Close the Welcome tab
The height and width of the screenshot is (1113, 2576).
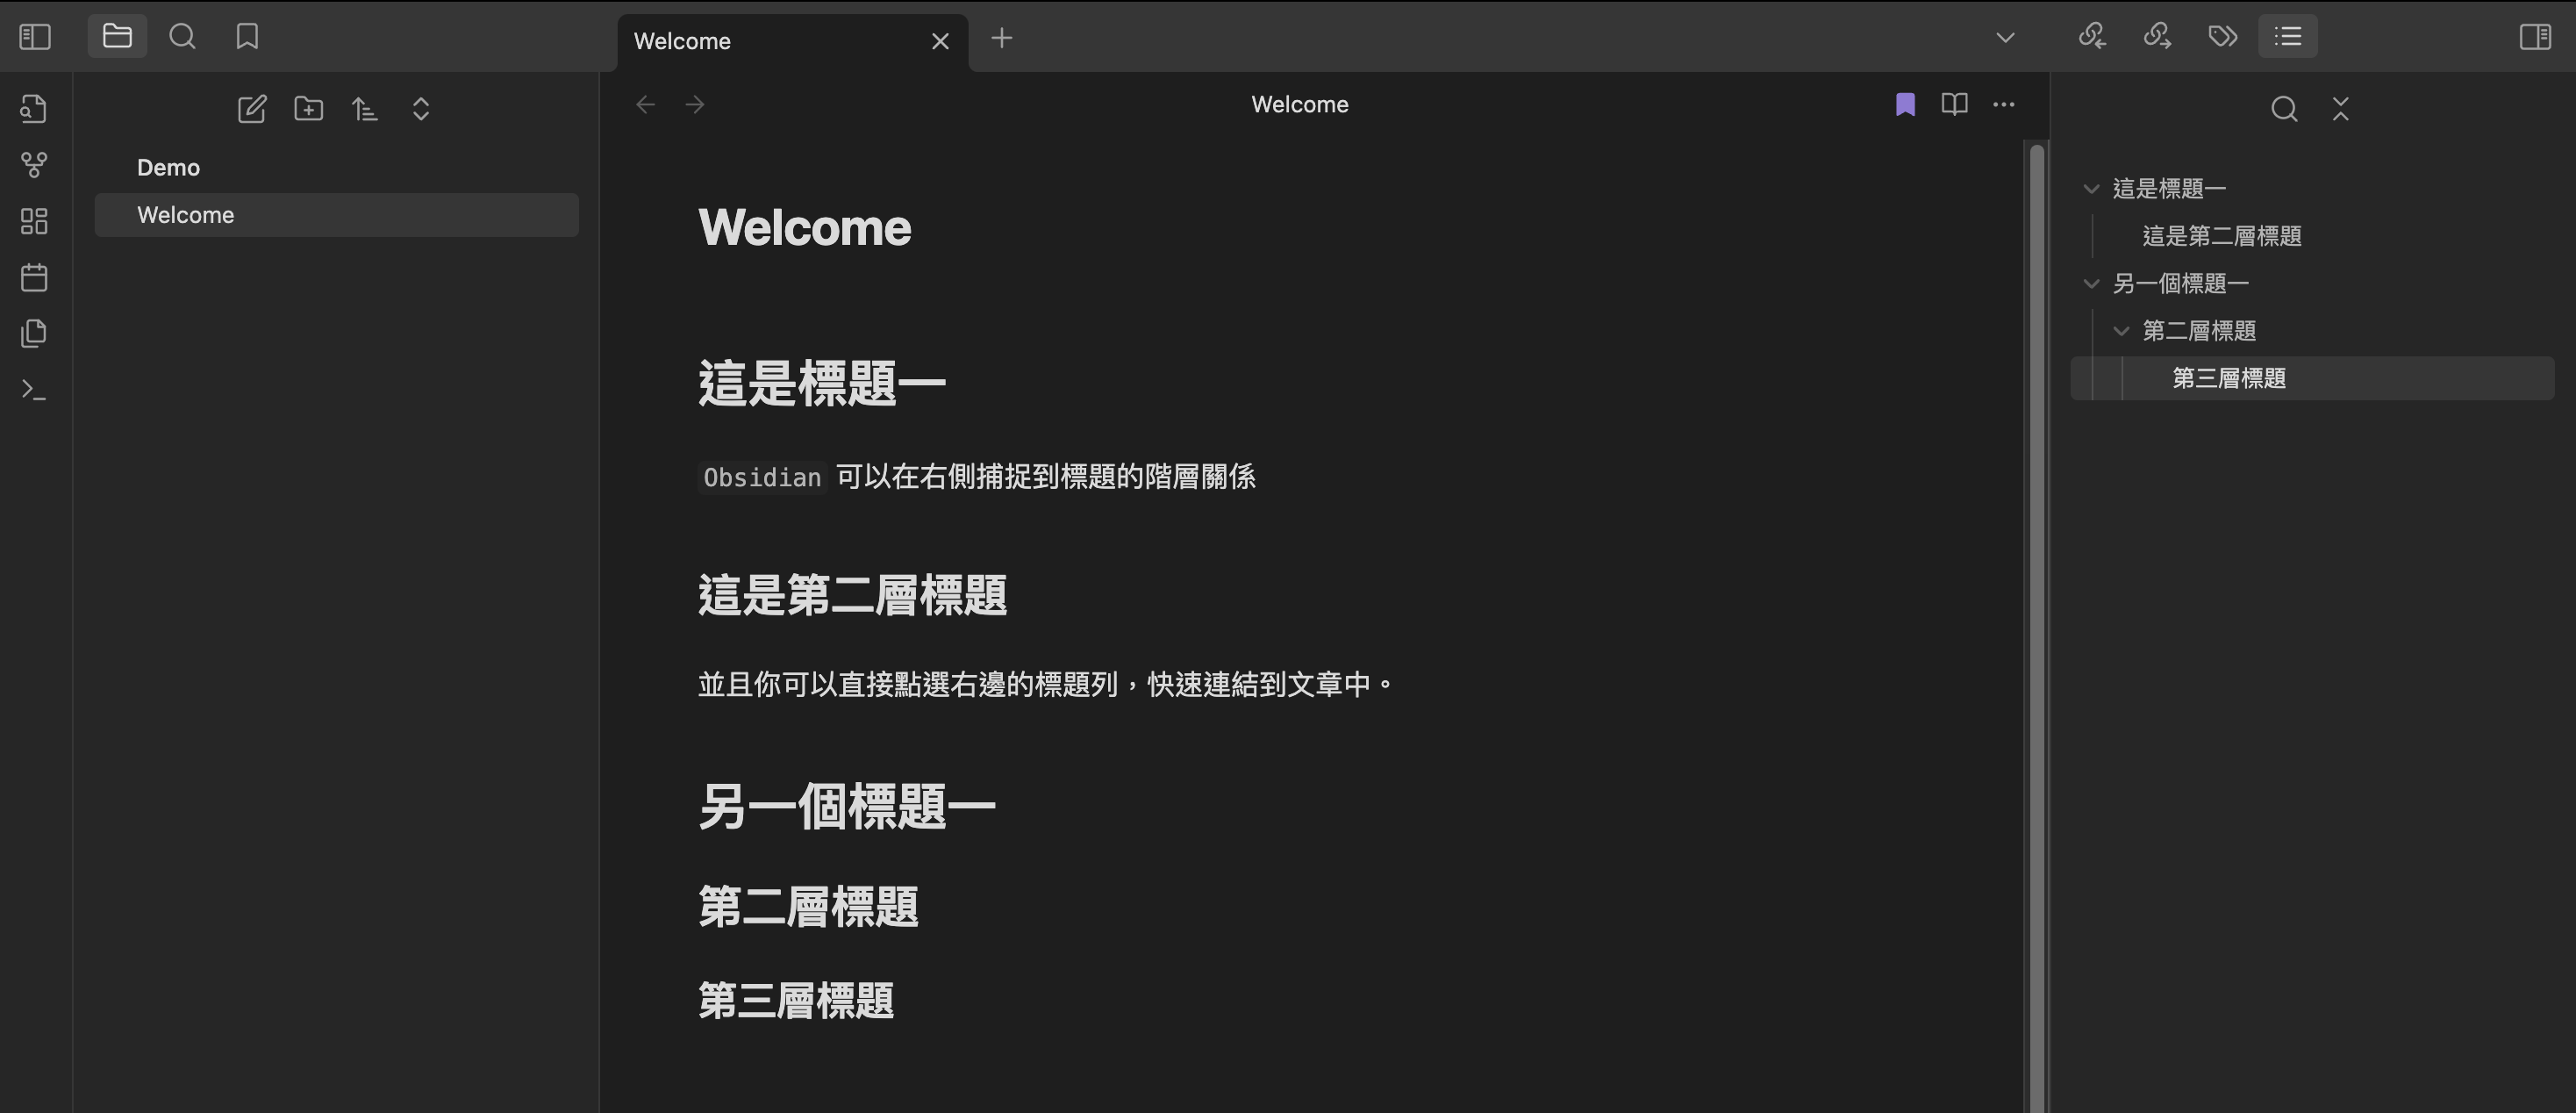[940, 41]
